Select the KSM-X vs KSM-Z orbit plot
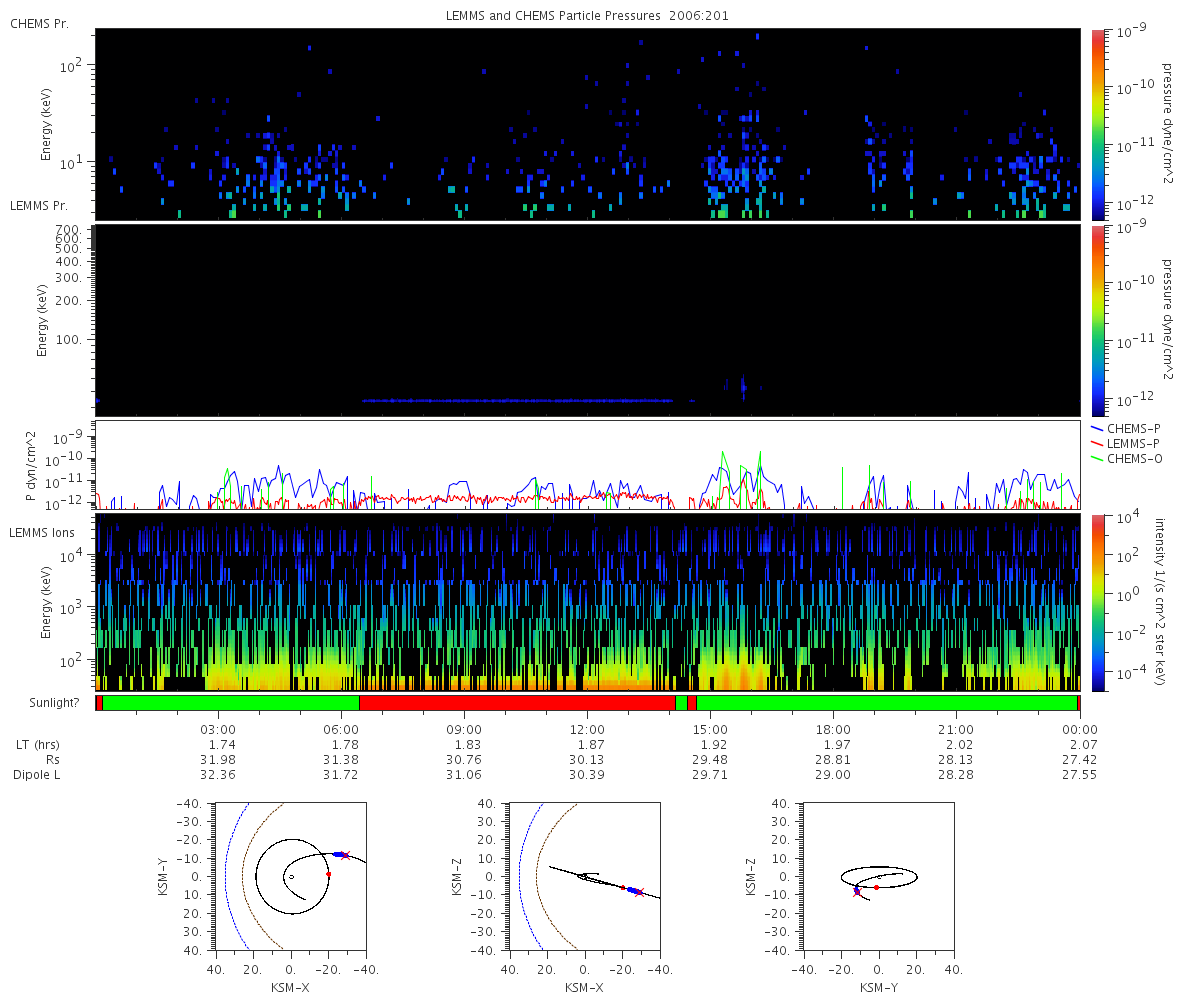The width and height of the screenshot is (1200, 1000). click(x=585, y=876)
